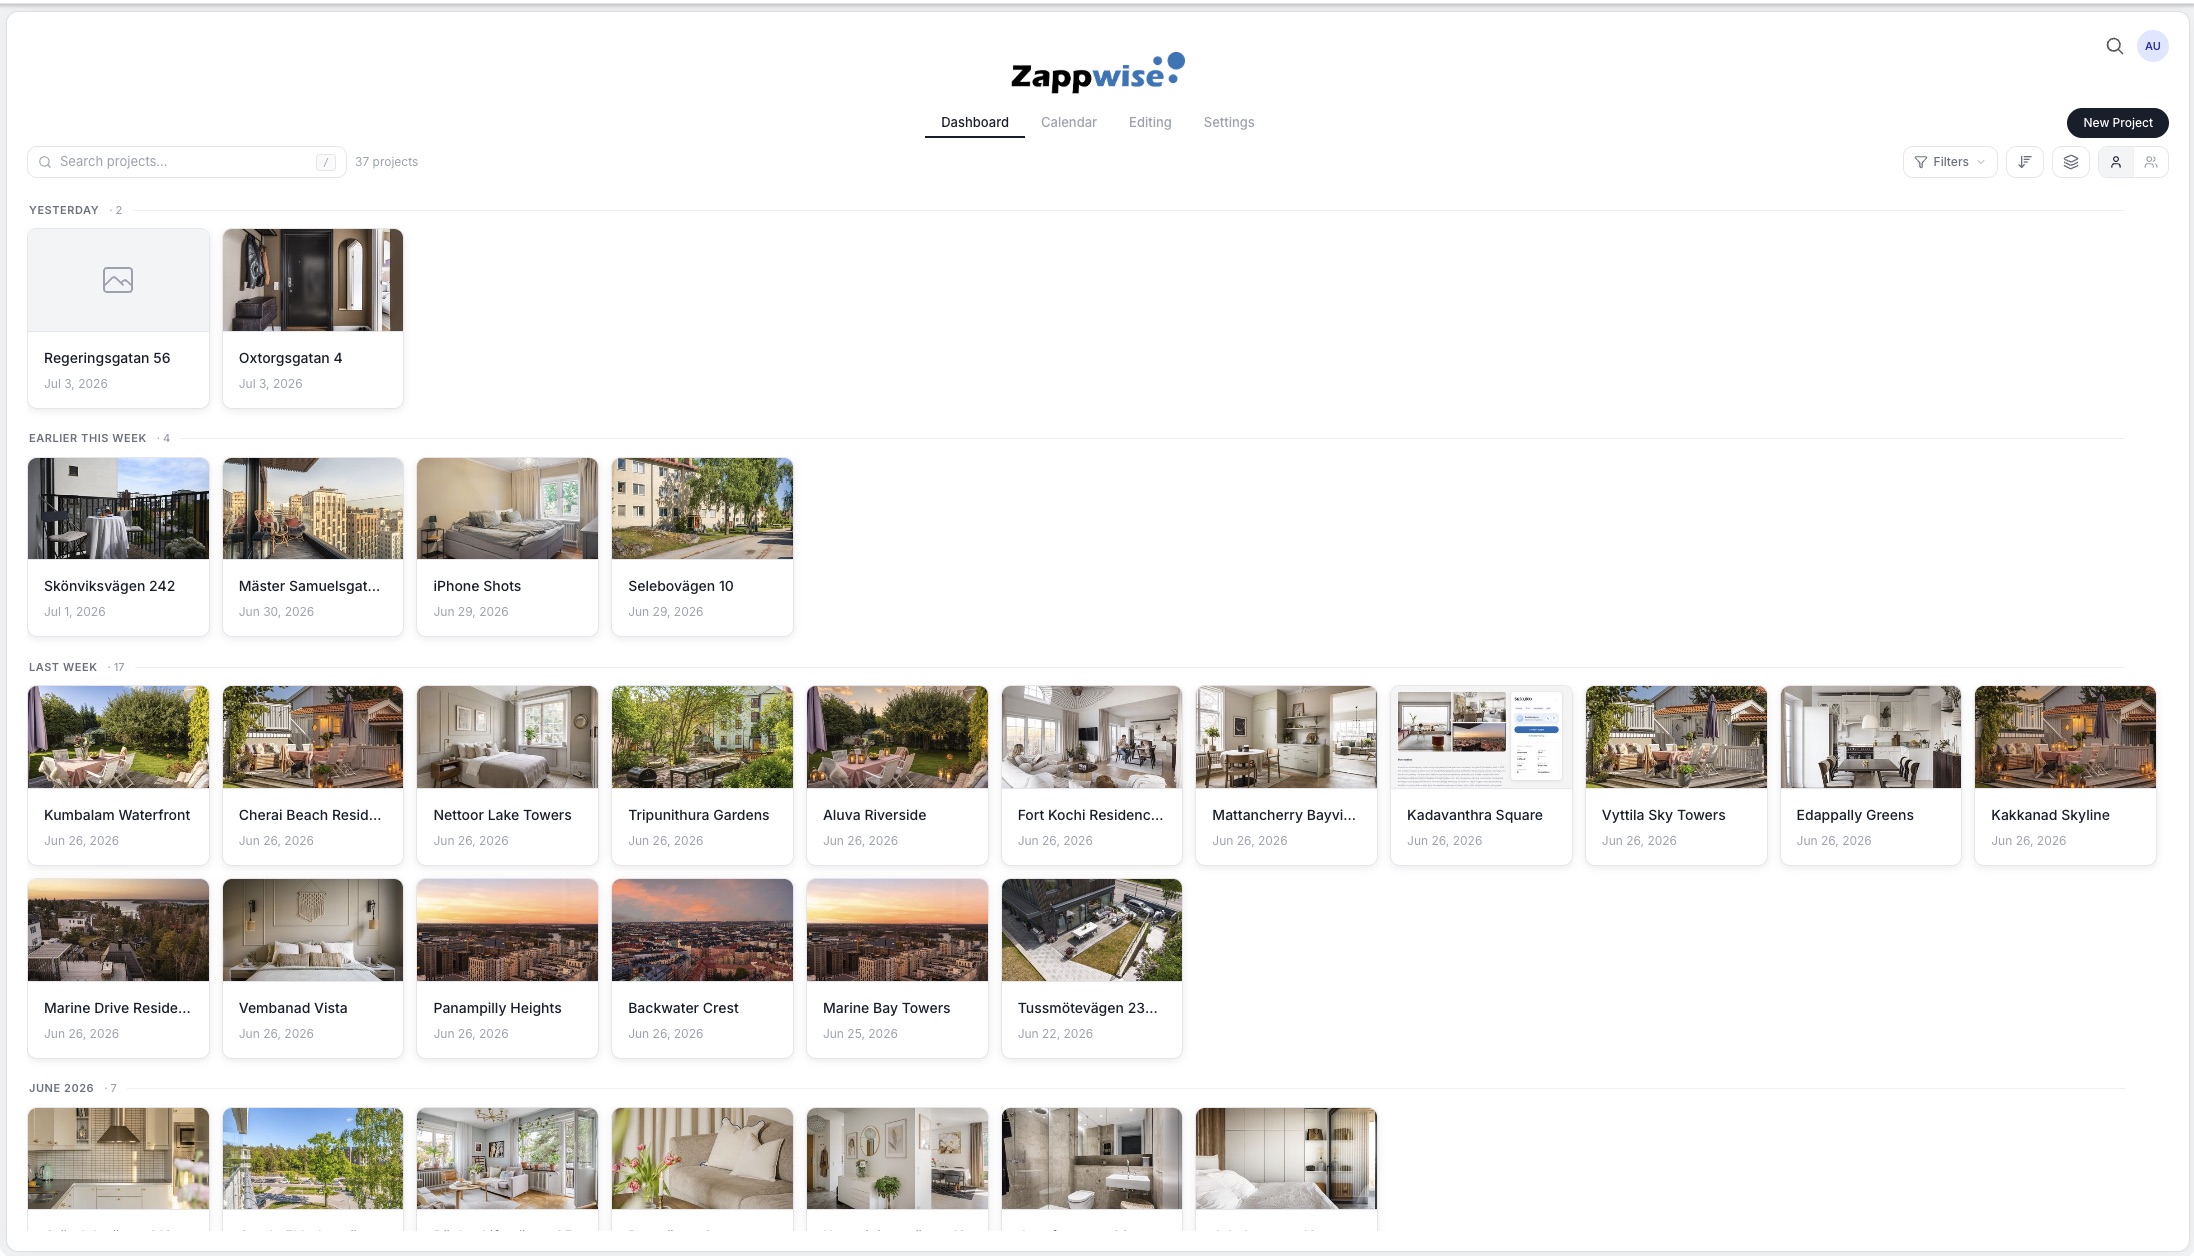Open the Oxtorgsgatan 4 project thumbnail
Screen dimensions: 2194x1256
313,280
